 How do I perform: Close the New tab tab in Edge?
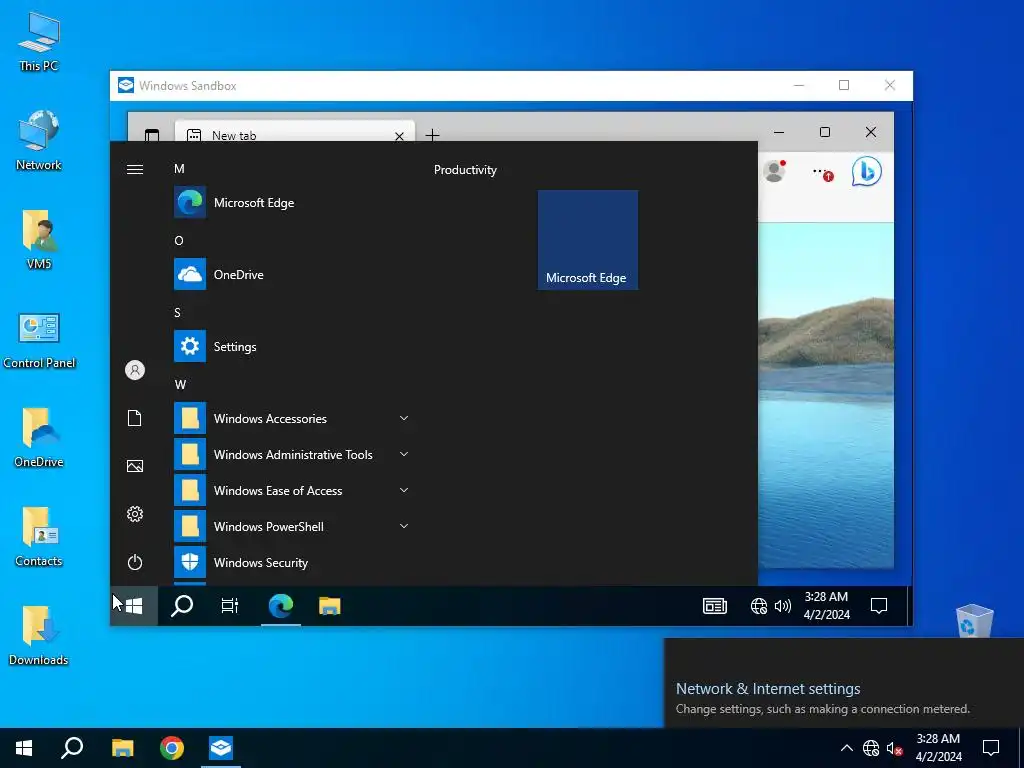[399, 136]
